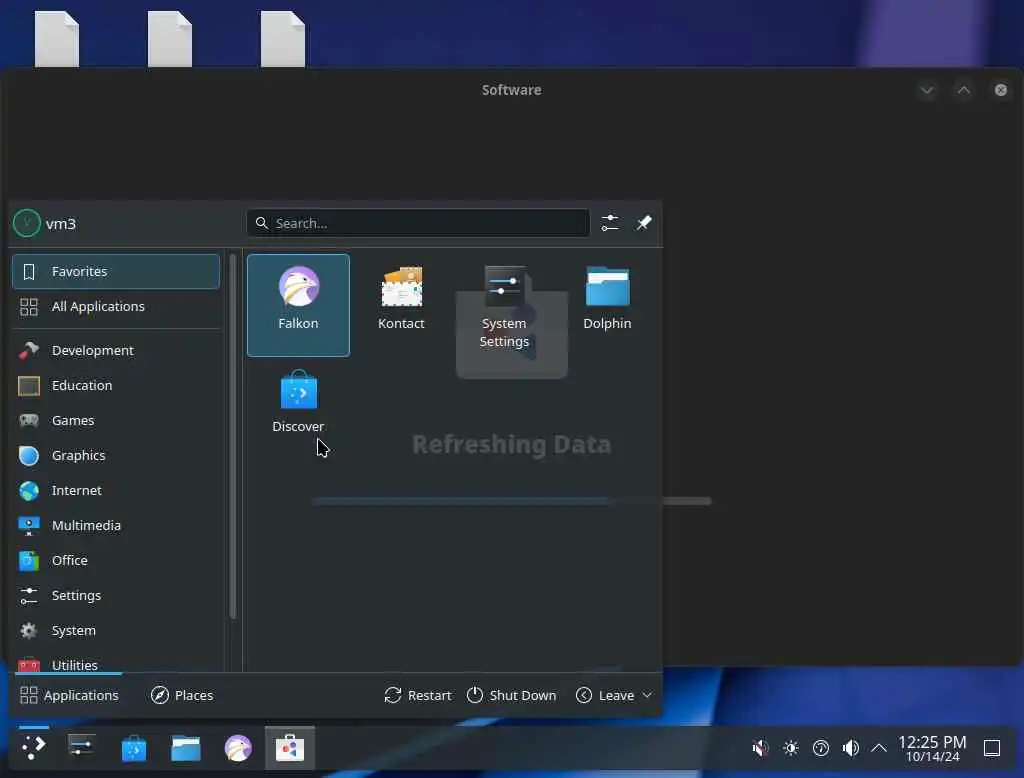This screenshot has width=1024, height=778.
Task: Open Kontact from favorites
Action: 401,305
